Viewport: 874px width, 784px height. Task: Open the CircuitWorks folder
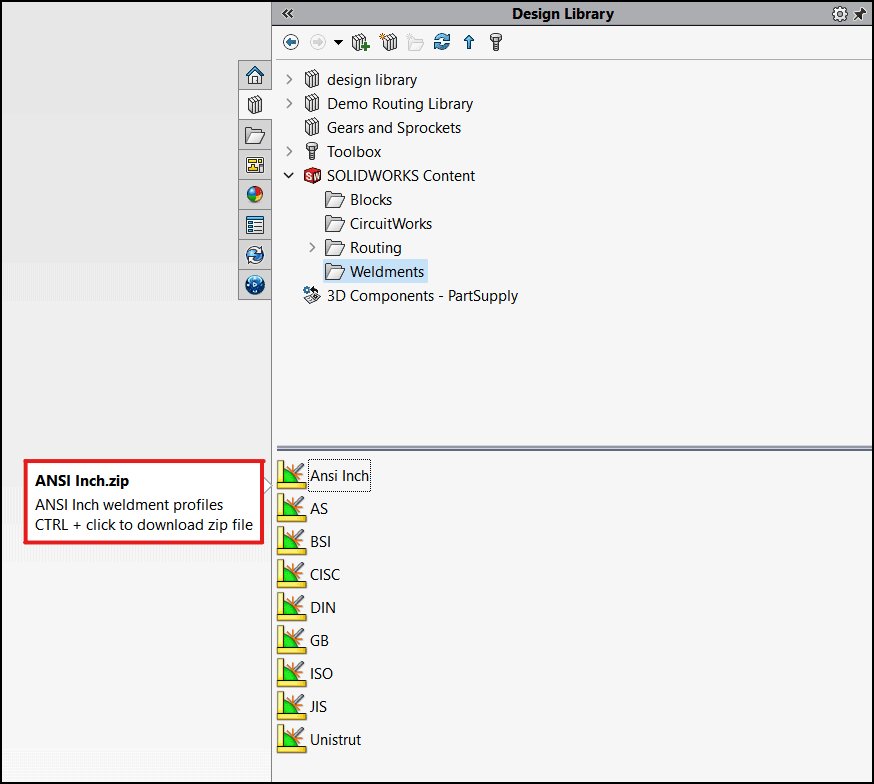point(391,223)
